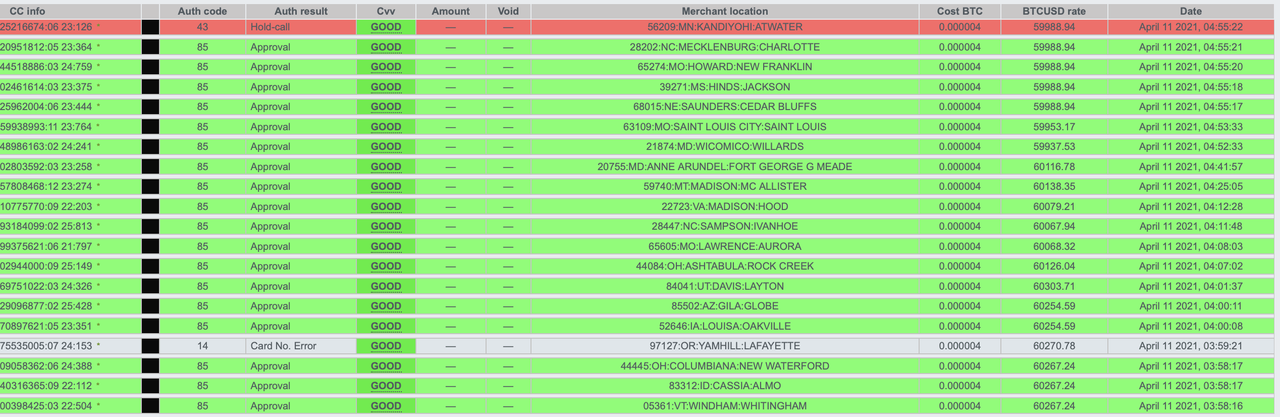Click auth code 14 in the grey row
The width and height of the screenshot is (1280, 417).
[202, 346]
